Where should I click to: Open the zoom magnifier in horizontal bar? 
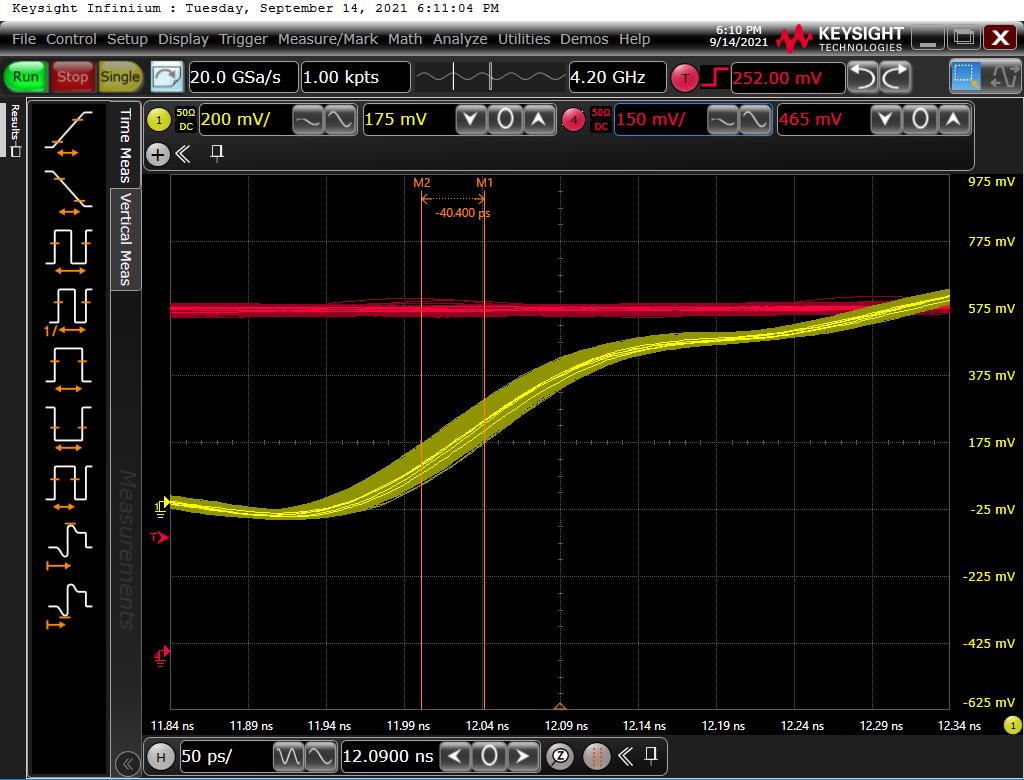click(x=561, y=756)
